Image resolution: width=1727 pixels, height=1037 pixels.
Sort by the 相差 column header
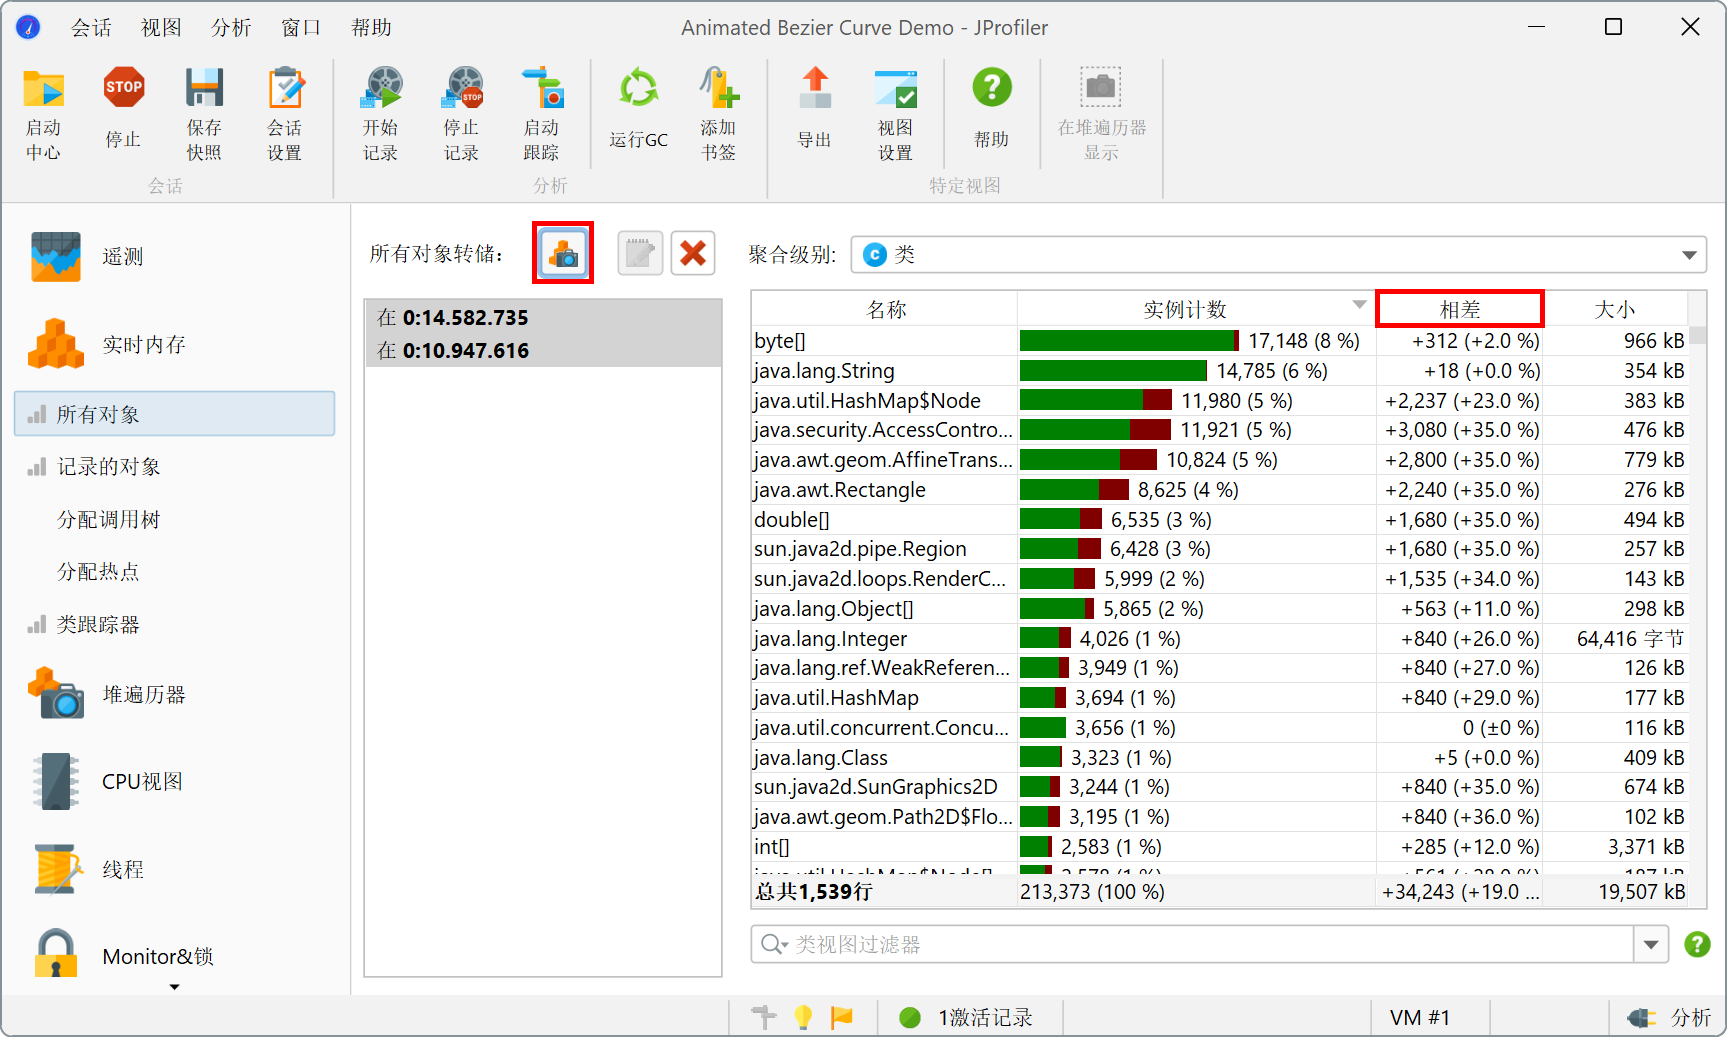coord(1460,309)
